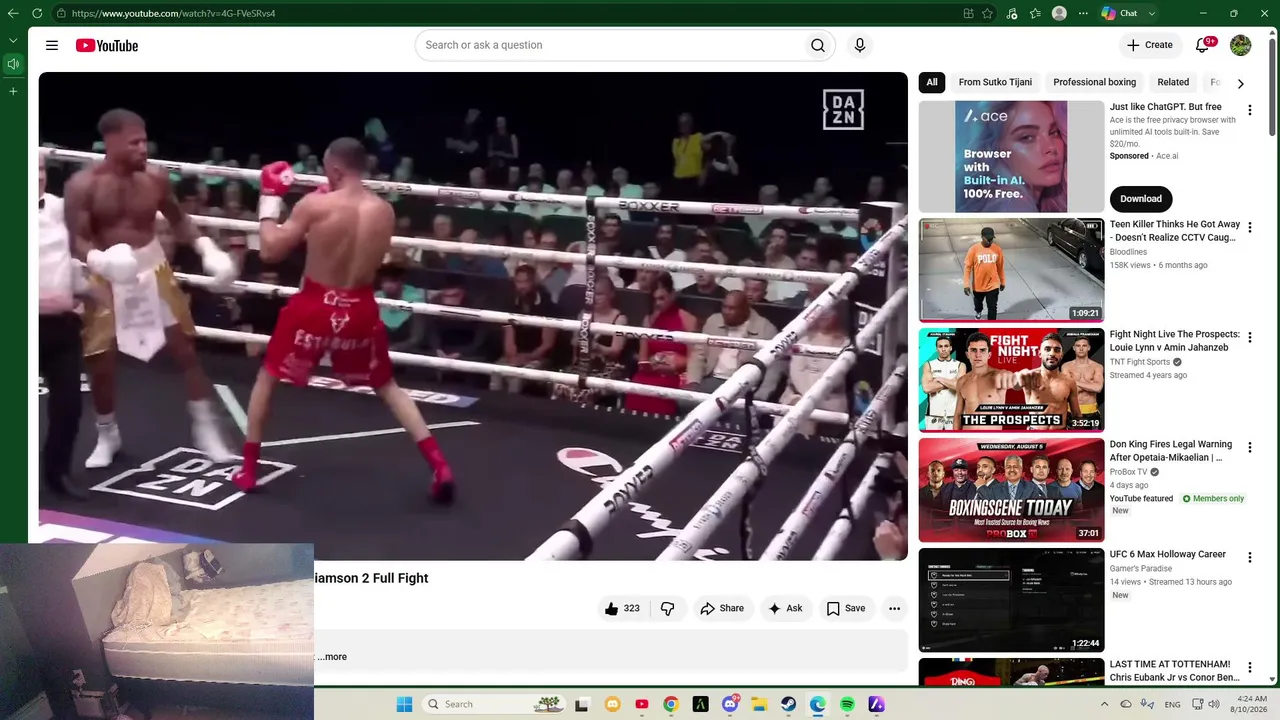1280x720 pixels.
Task: Click the YouTube search input field
Action: tap(608, 45)
